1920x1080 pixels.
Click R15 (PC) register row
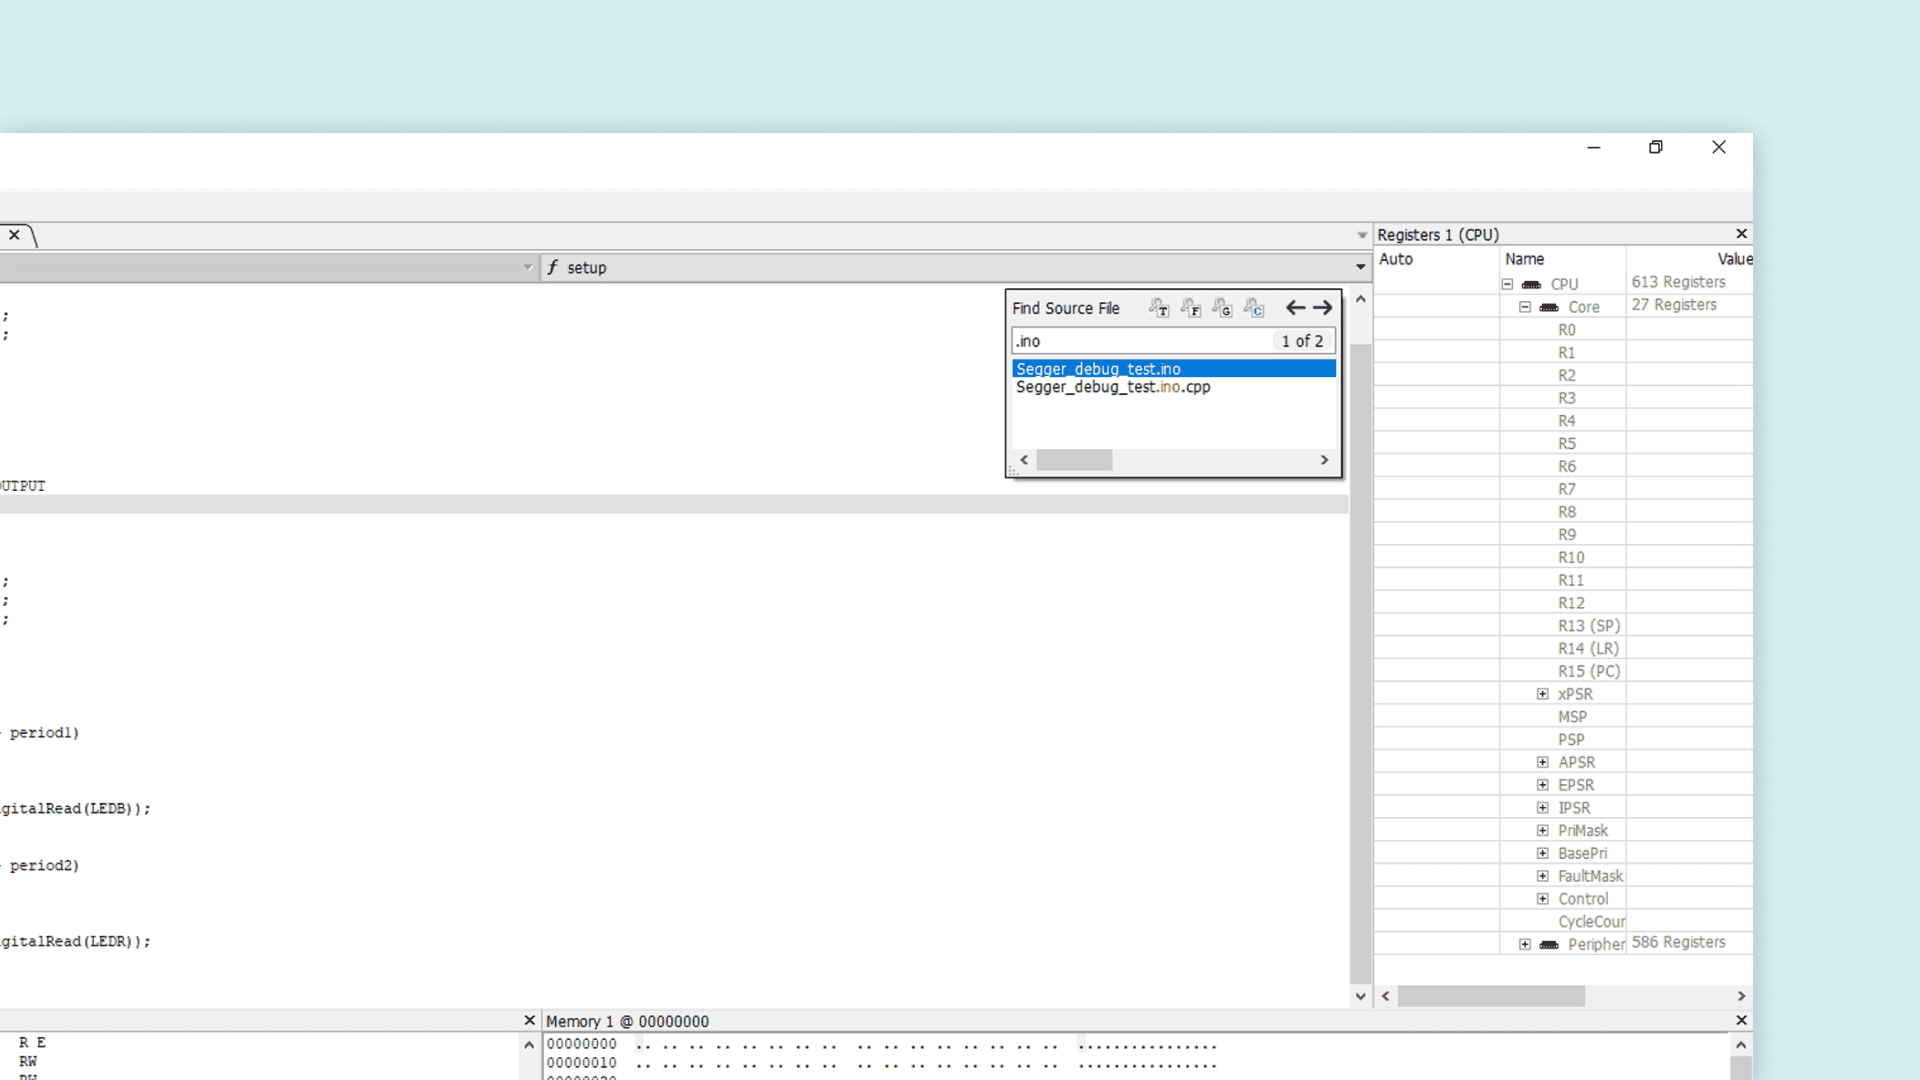[1588, 671]
